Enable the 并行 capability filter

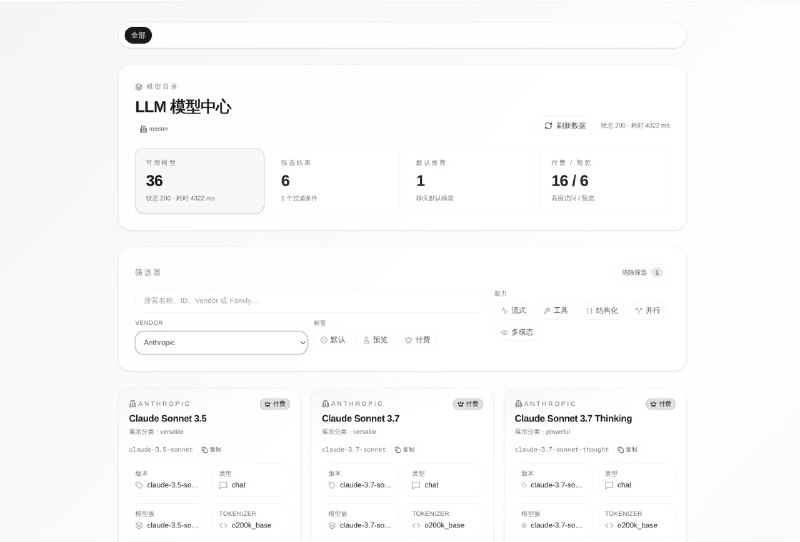[647, 310]
